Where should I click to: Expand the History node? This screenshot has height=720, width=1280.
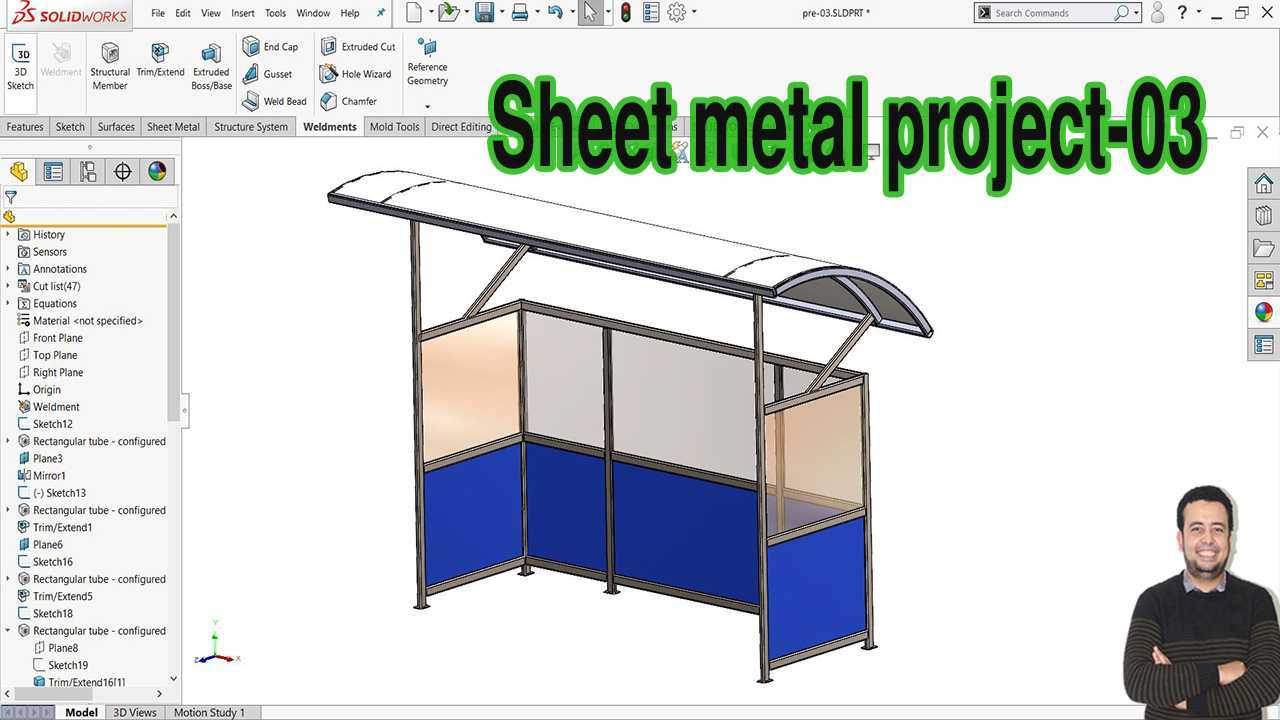pyautogui.click(x=8, y=234)
